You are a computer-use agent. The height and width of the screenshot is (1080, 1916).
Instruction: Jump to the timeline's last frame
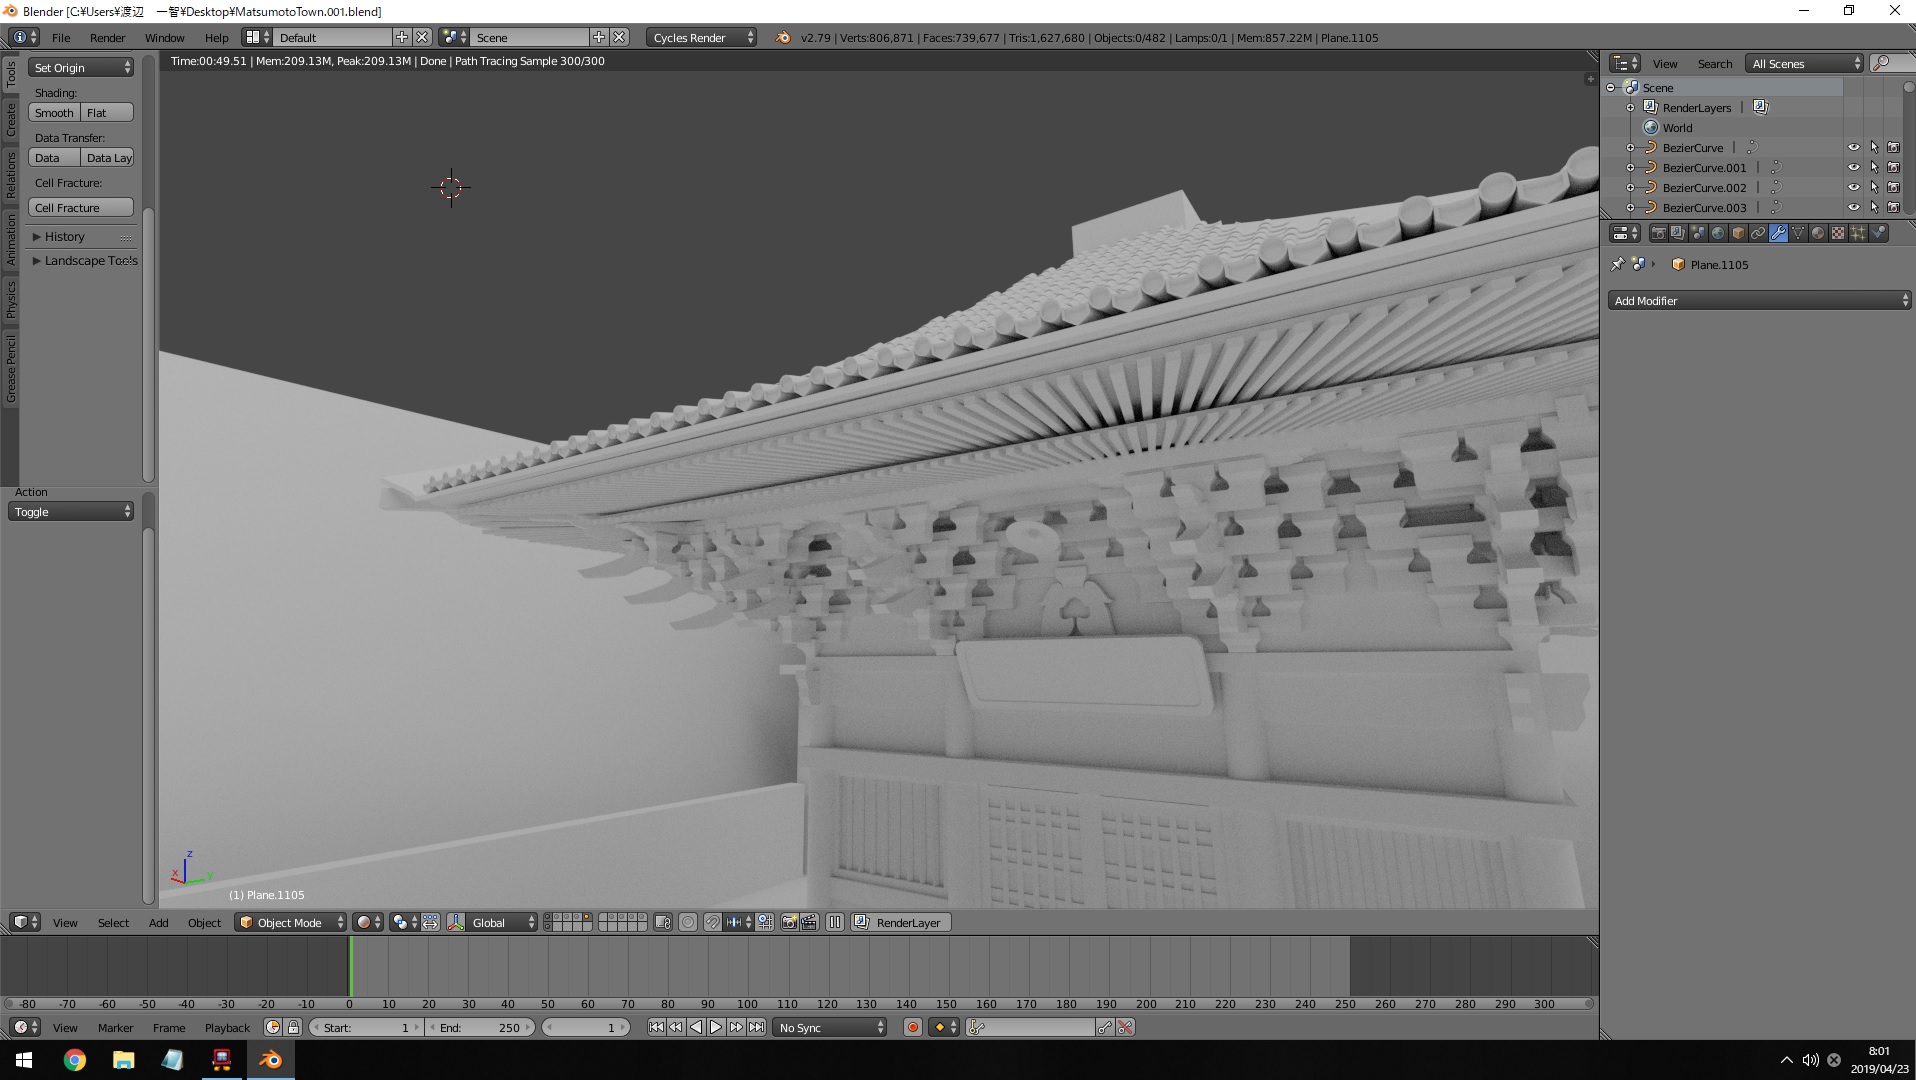pyautogui.click(x=757, y=1027)
